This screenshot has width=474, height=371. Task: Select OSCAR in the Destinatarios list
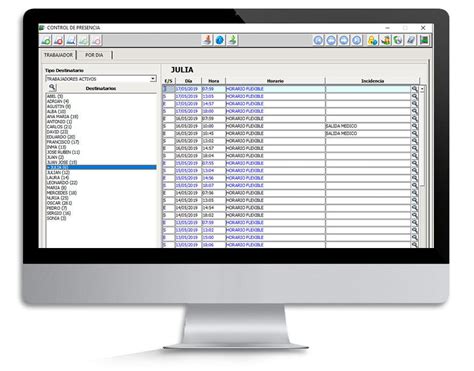coord(59,203)
